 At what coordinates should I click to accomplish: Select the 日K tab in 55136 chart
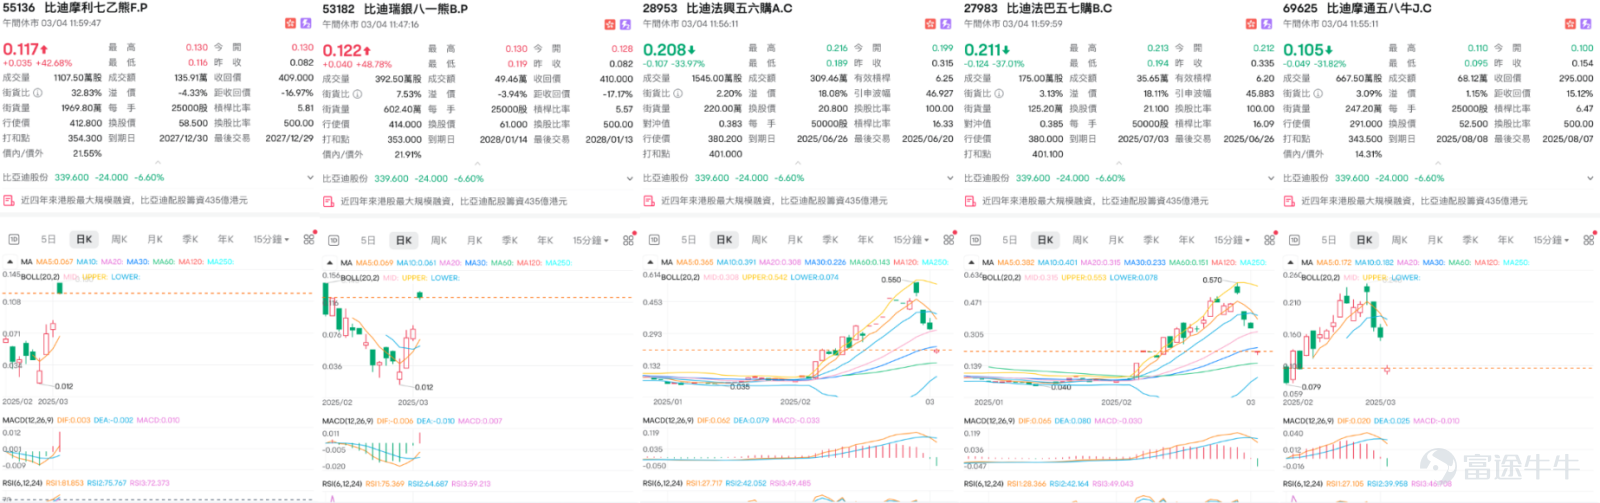(x=84, y=240)
